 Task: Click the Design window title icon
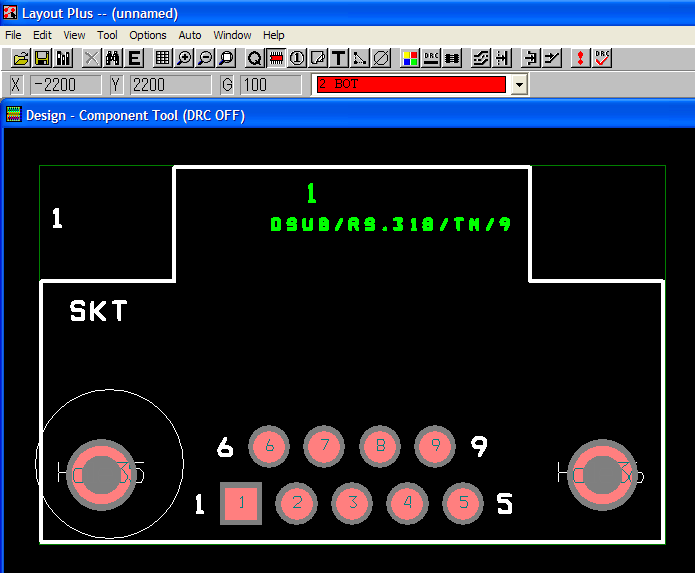point(13,114)
